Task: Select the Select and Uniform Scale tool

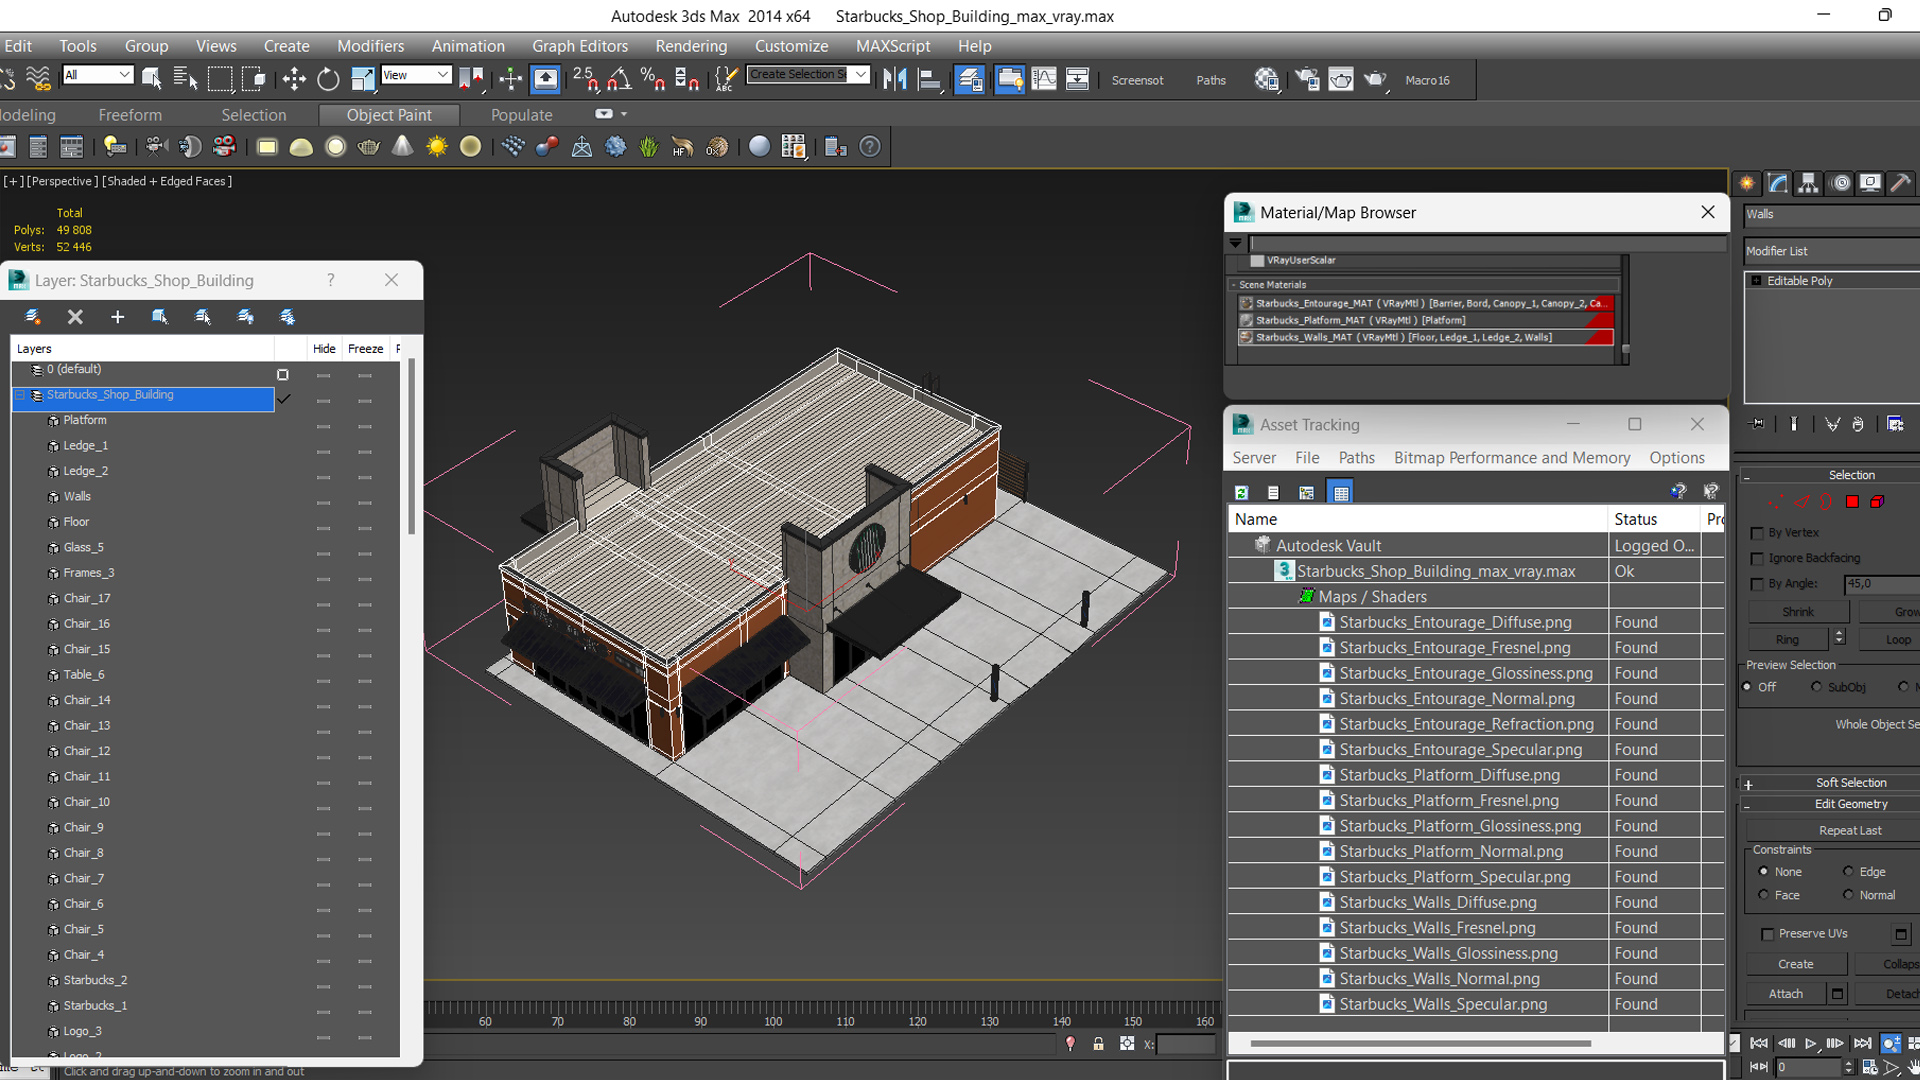Action: click(363, 79)
